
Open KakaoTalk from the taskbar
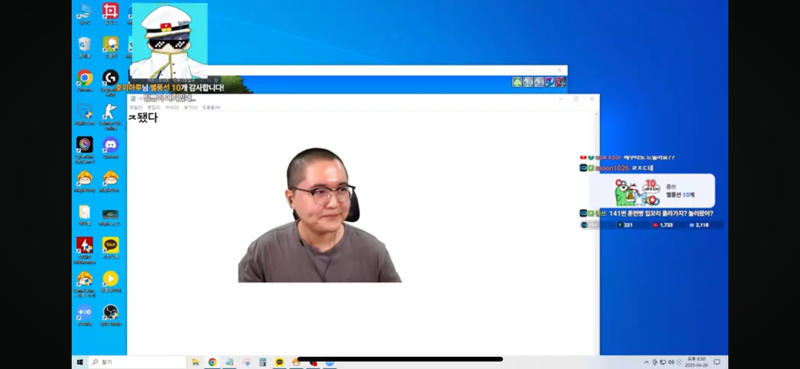(x=279, y=362)
